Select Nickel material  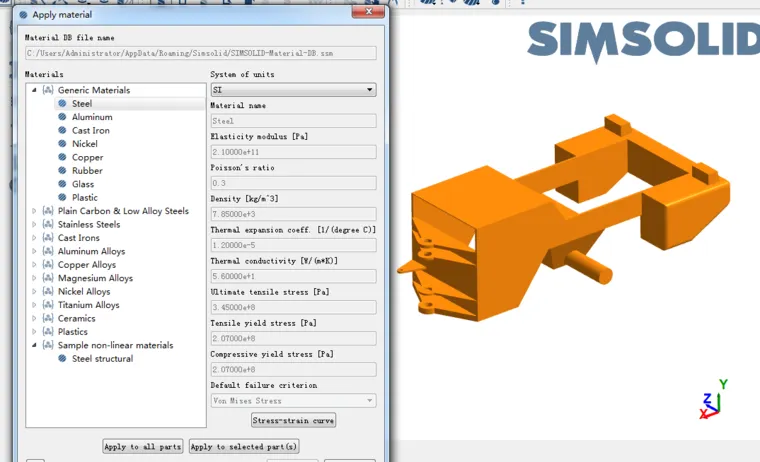coord(85,144)
